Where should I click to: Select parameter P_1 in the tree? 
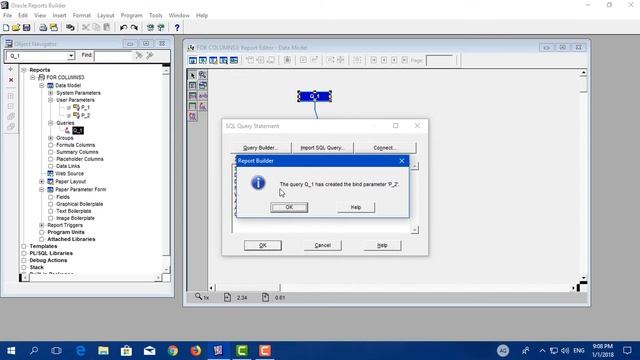[85, 107]
